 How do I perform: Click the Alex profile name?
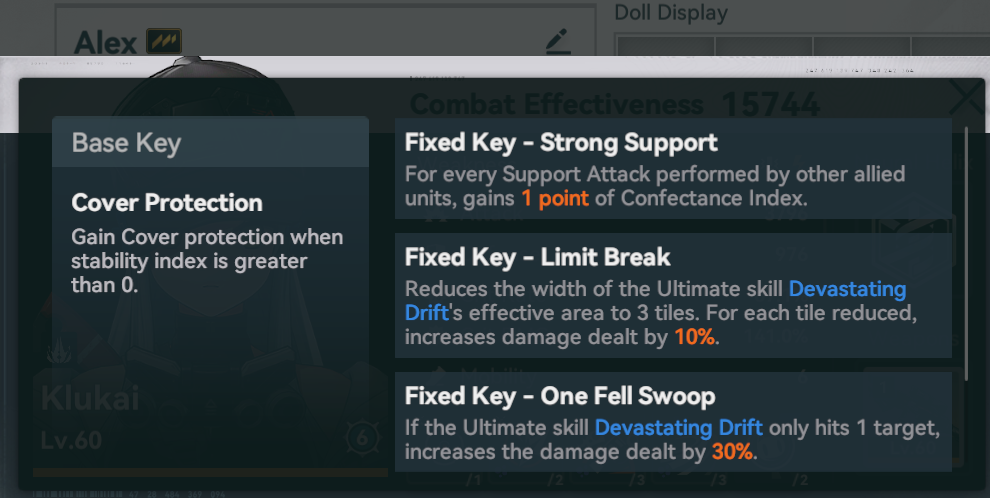[x=105, y=42]
